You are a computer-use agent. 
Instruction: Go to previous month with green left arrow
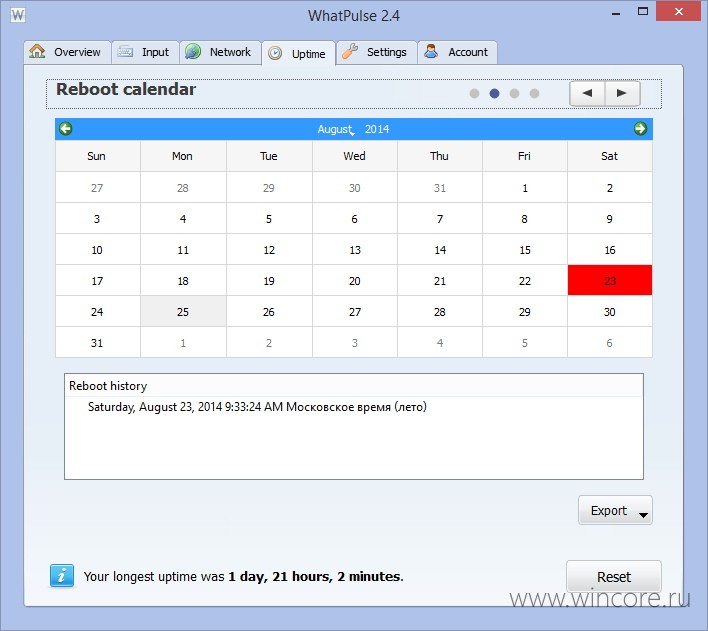pos(65,129)
